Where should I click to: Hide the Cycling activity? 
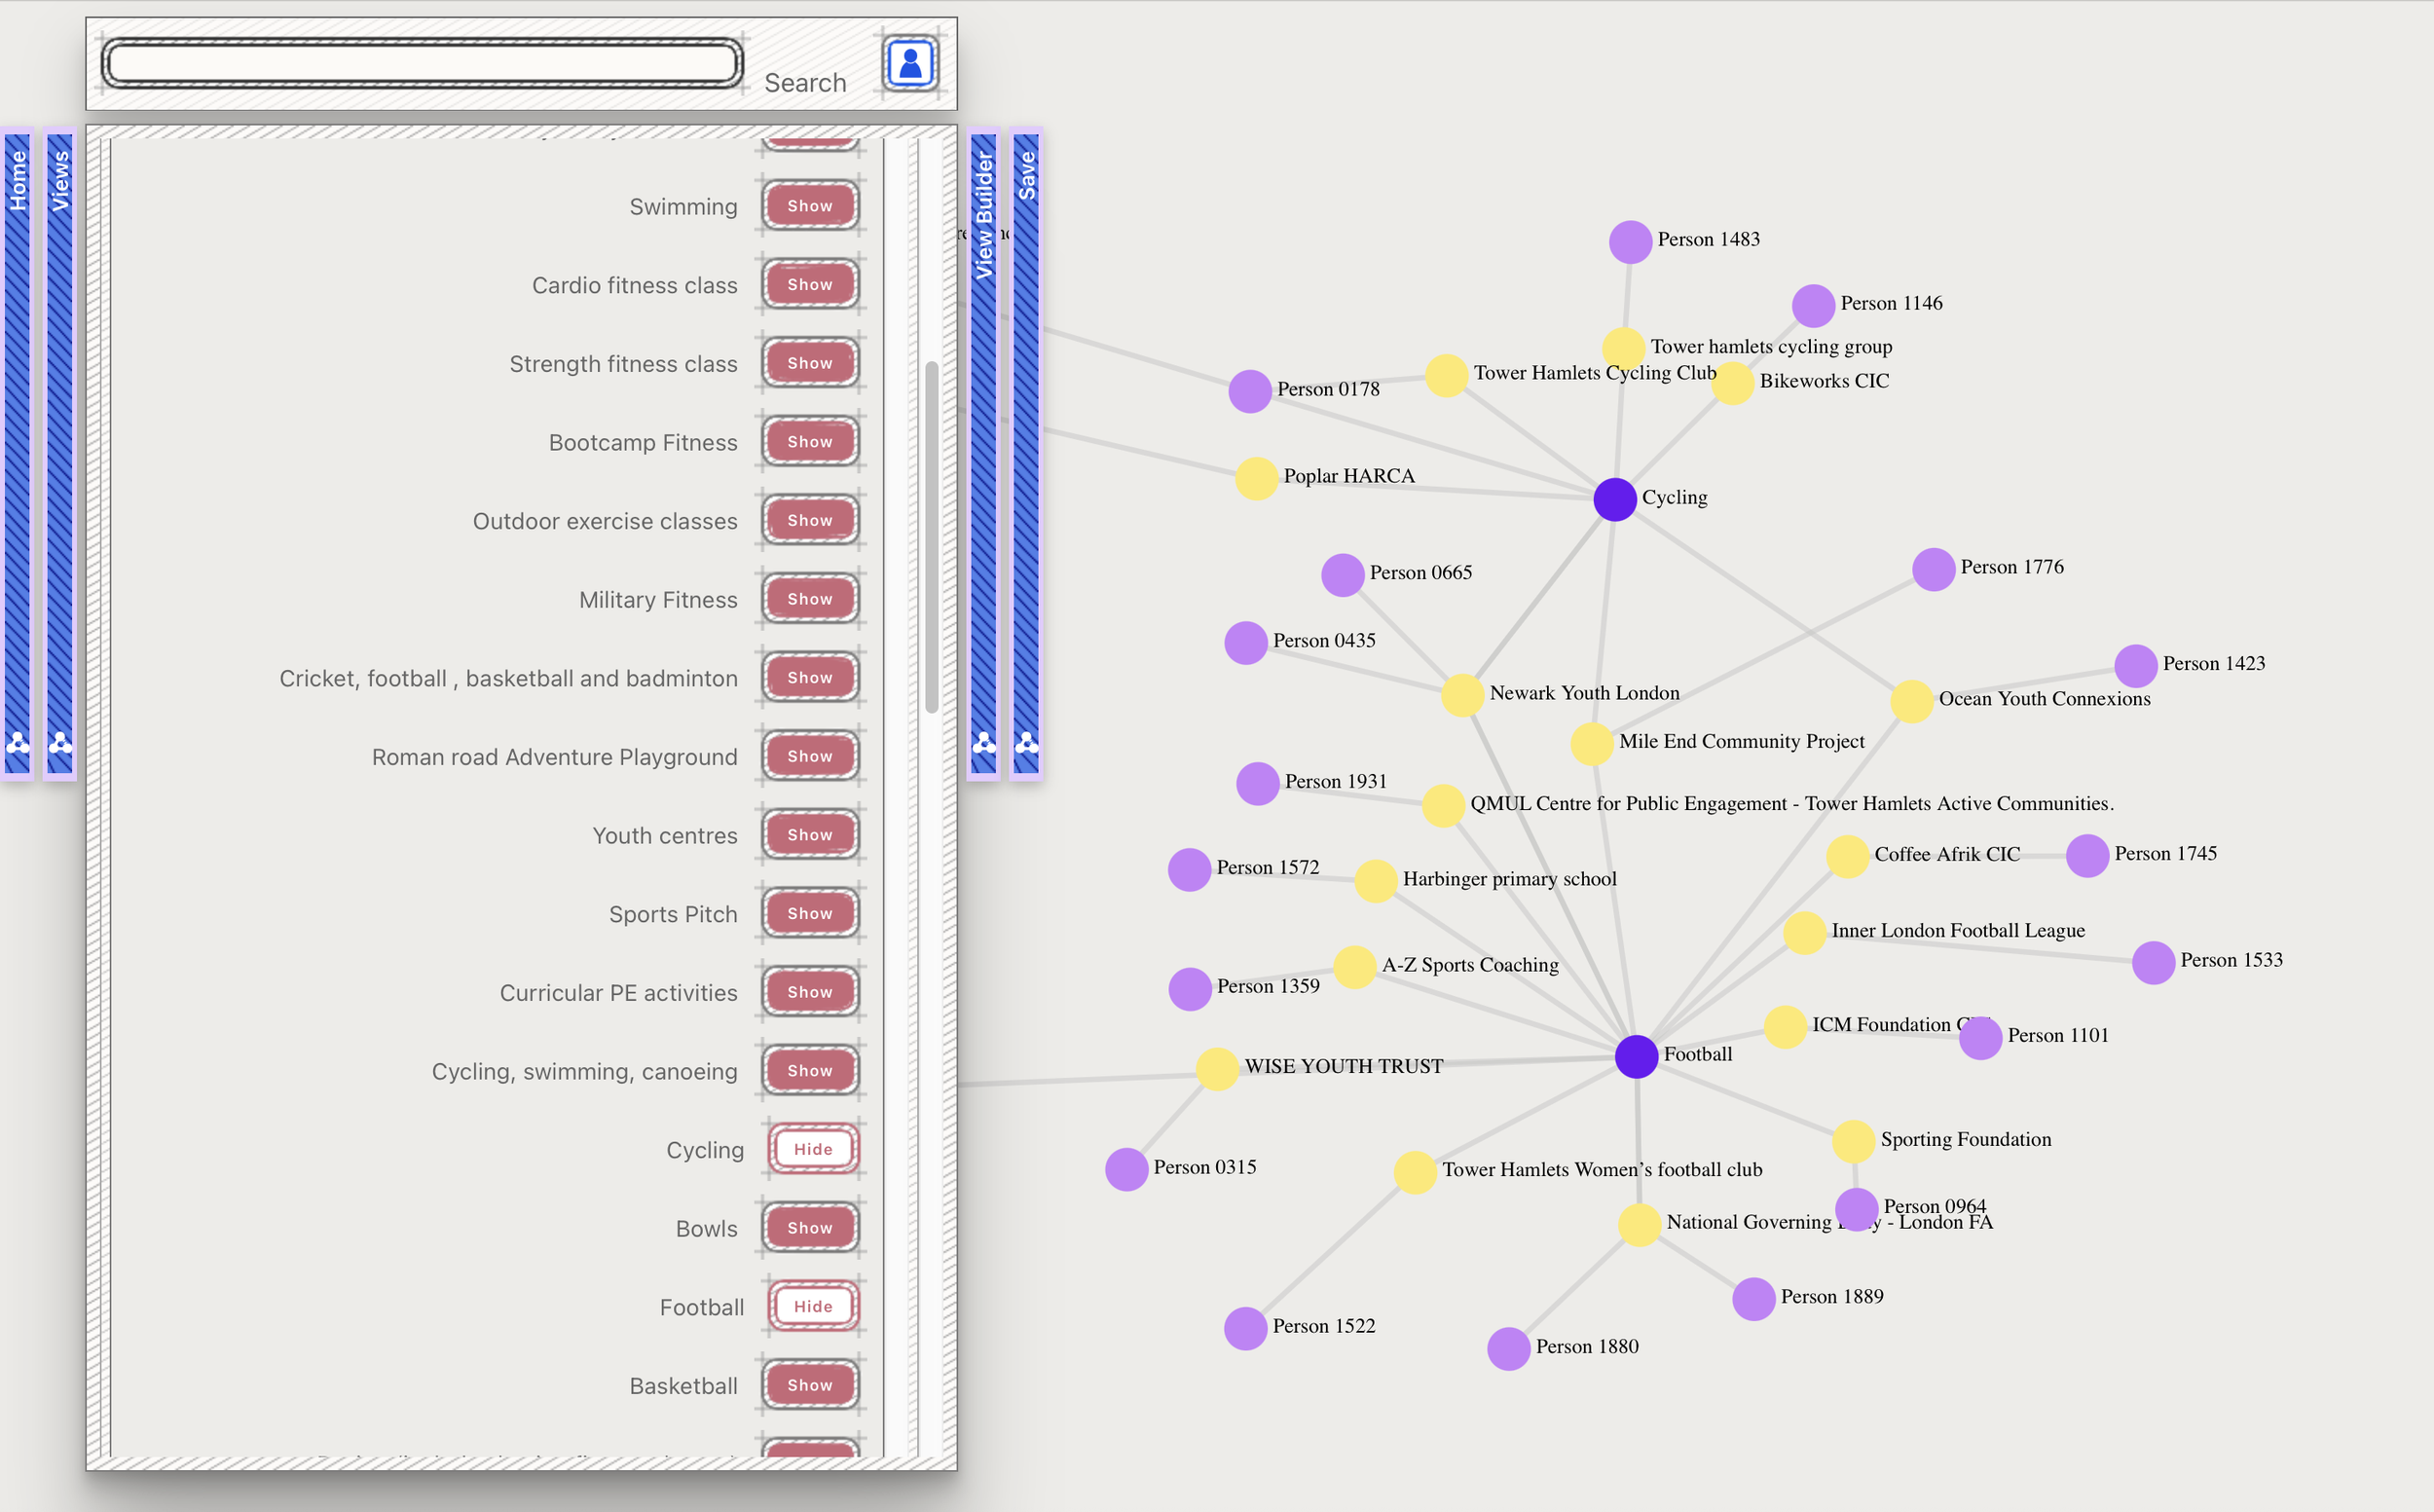[812, 1149]
